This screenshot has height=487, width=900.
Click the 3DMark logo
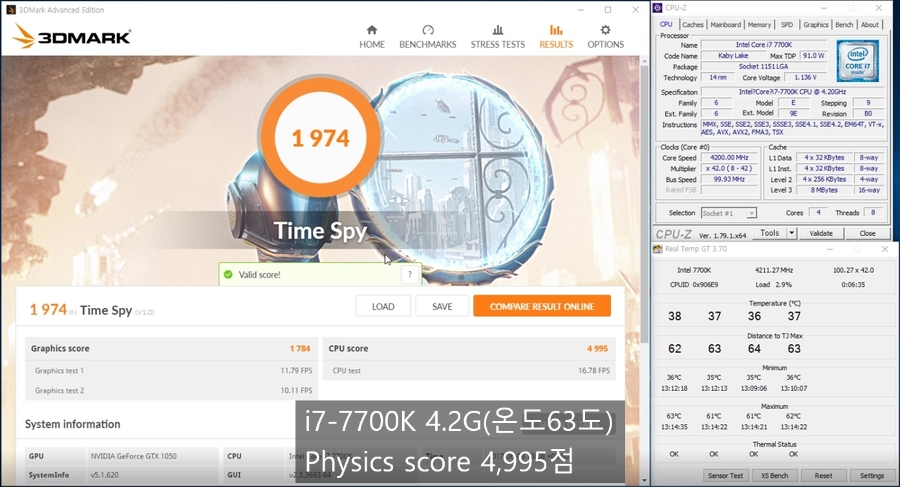click(x=72, y=36)
